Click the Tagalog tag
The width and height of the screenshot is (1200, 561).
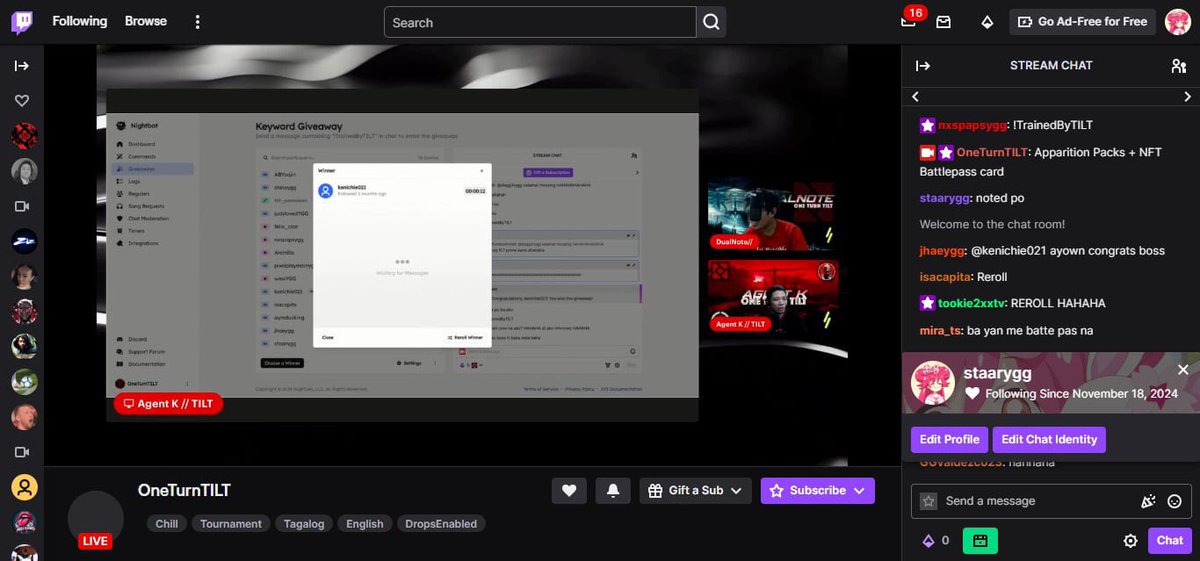coord(304,523)
